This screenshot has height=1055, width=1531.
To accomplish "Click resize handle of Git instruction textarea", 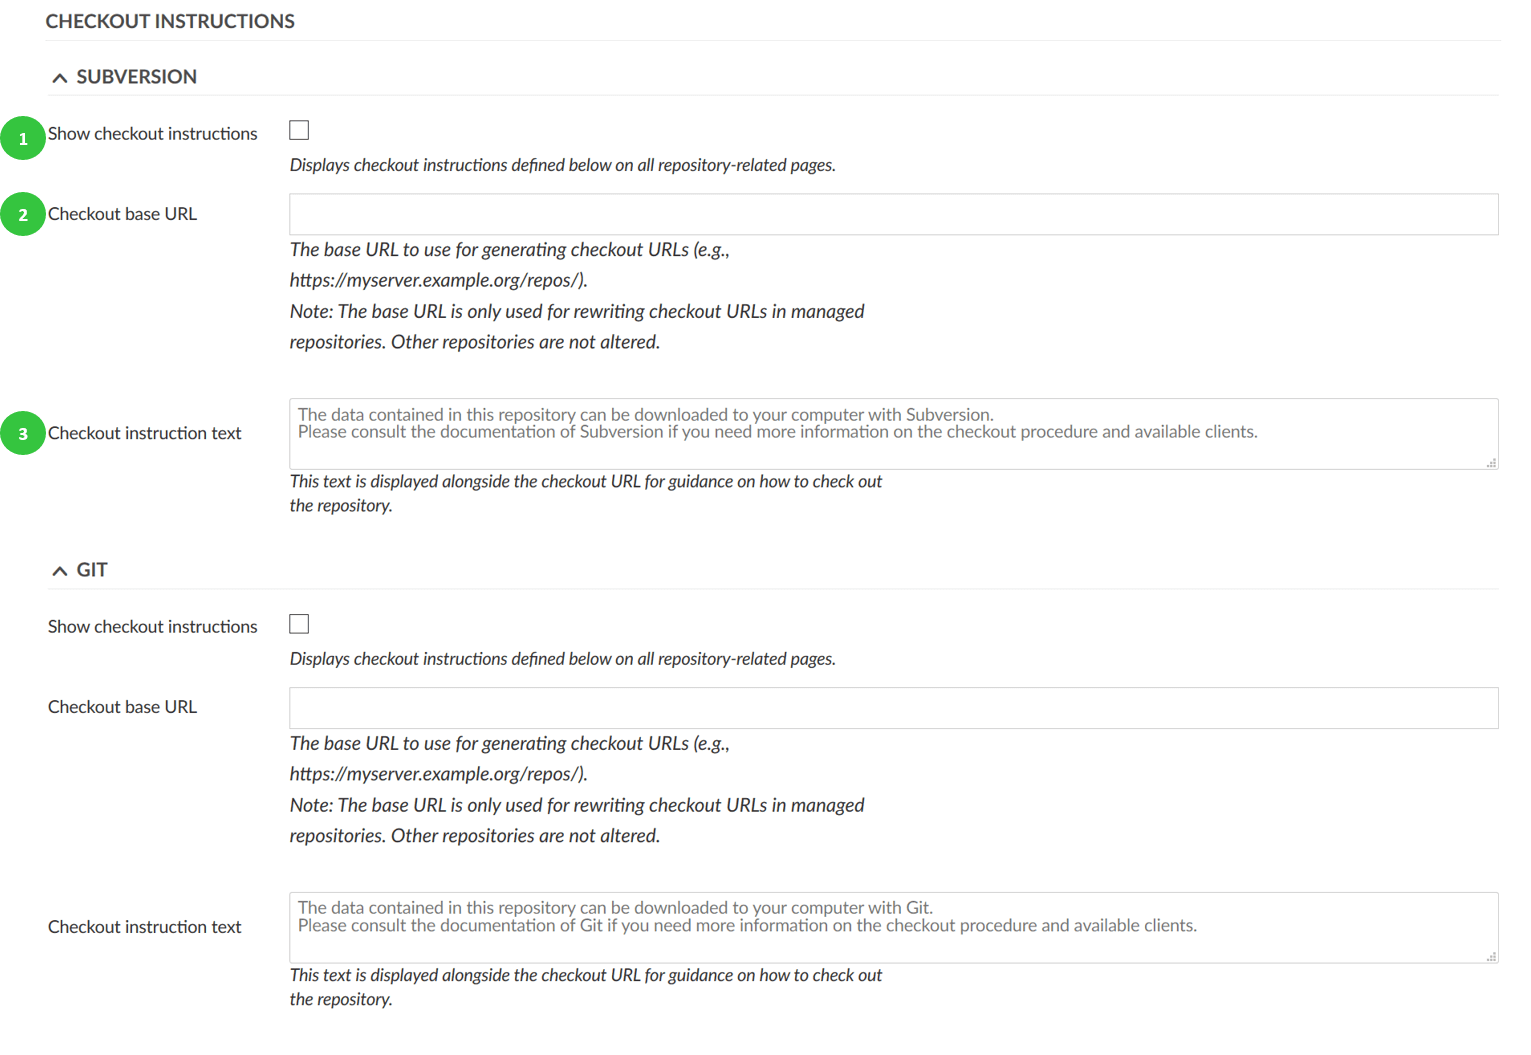I will pos(1491,957).
